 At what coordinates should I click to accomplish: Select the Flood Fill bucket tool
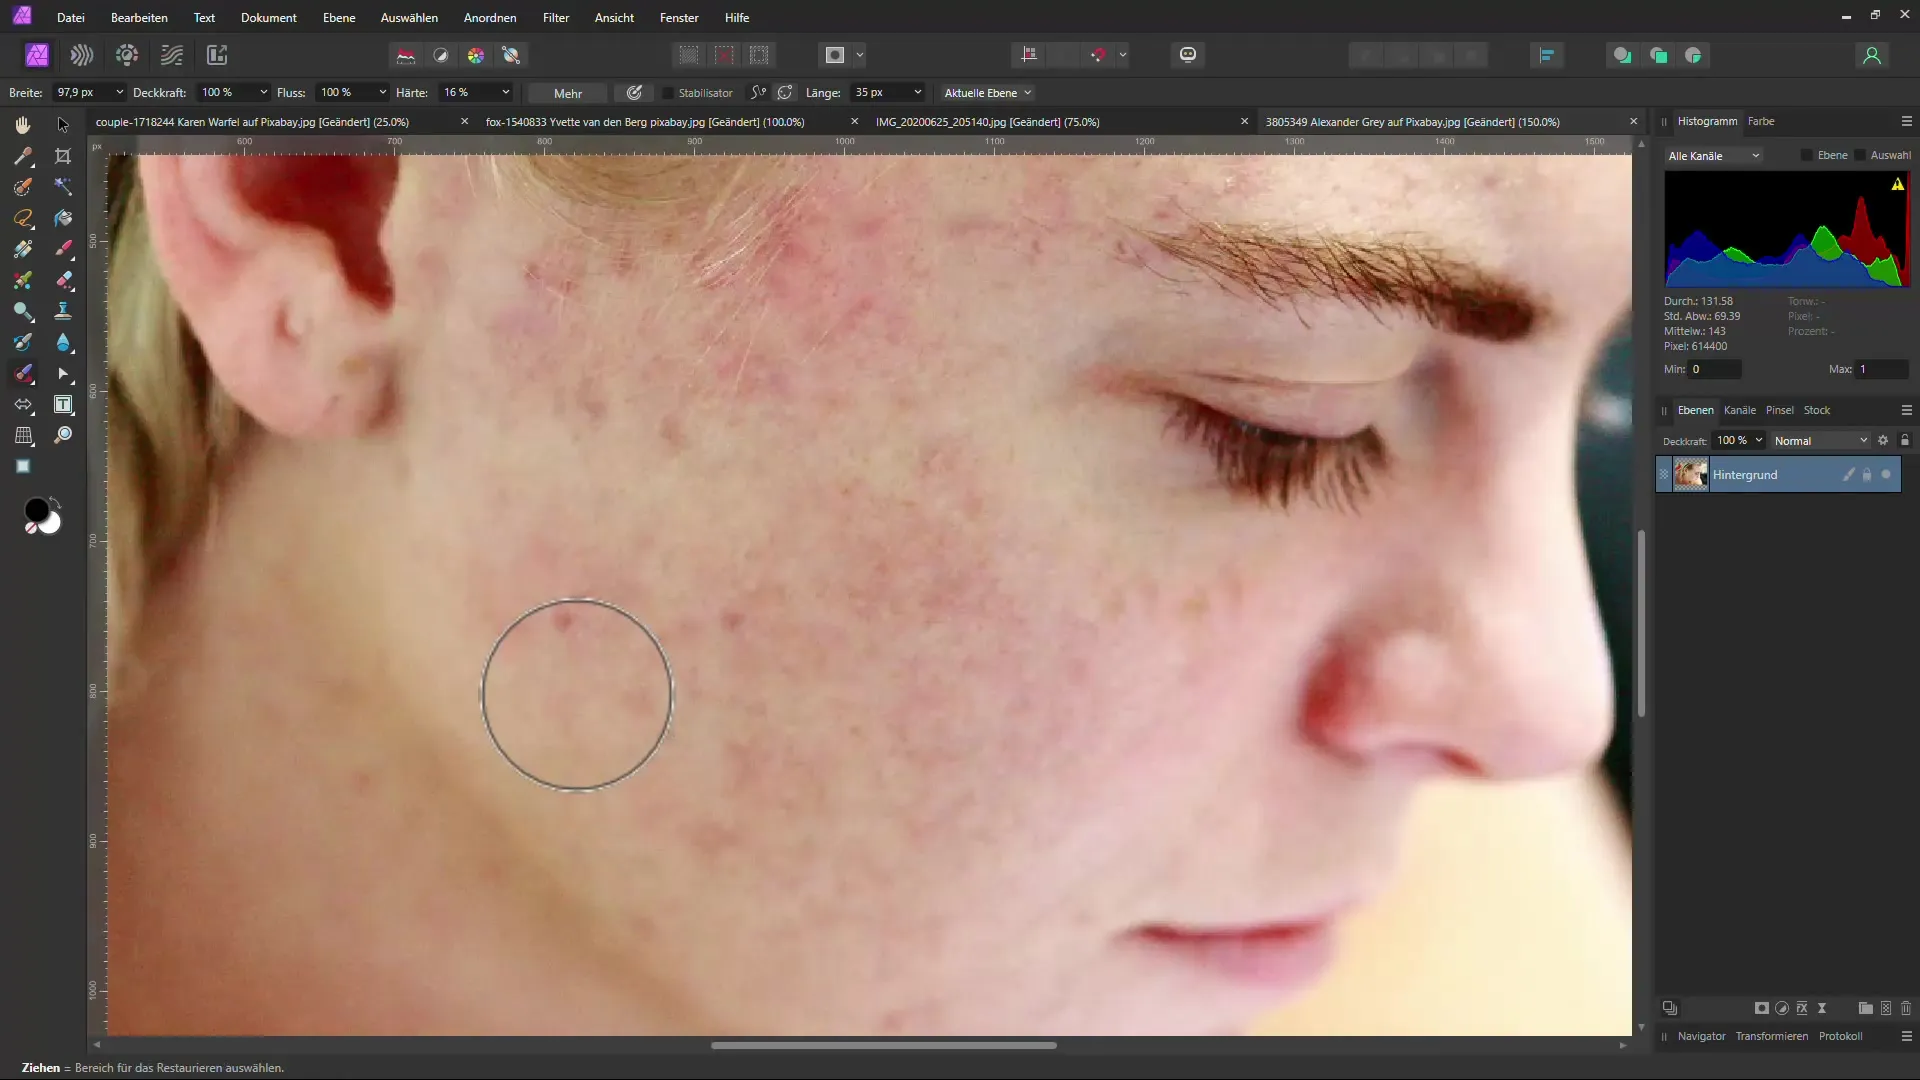[x=63, y=218]
